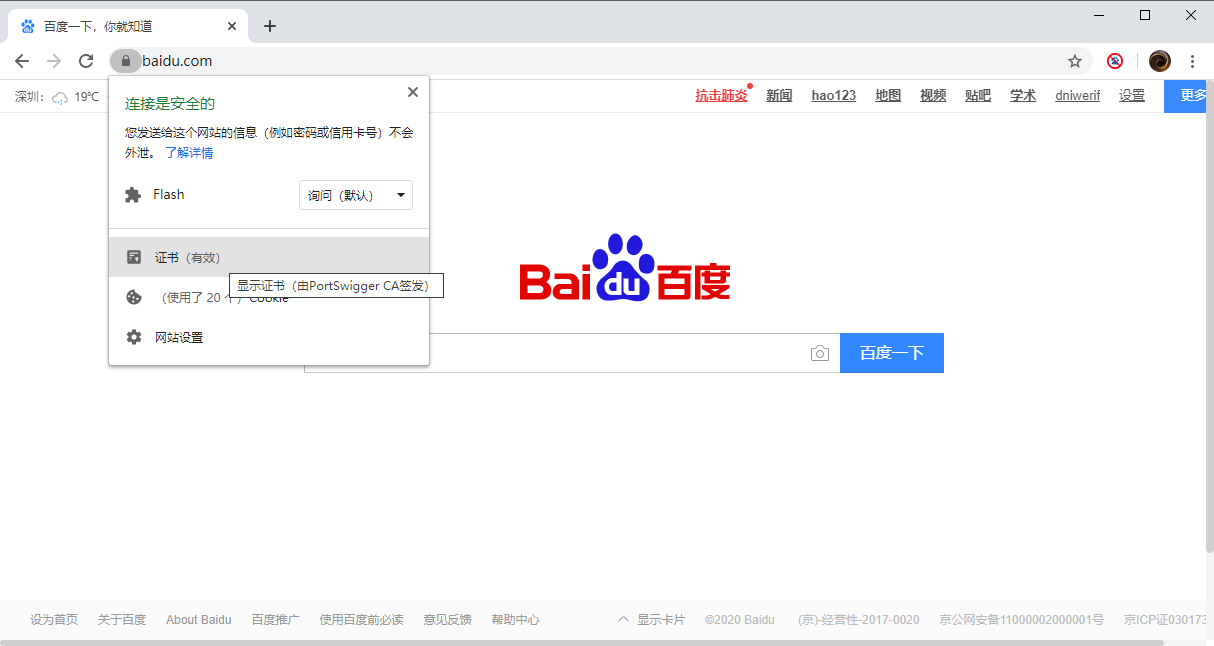Close the site info popup

413,92
